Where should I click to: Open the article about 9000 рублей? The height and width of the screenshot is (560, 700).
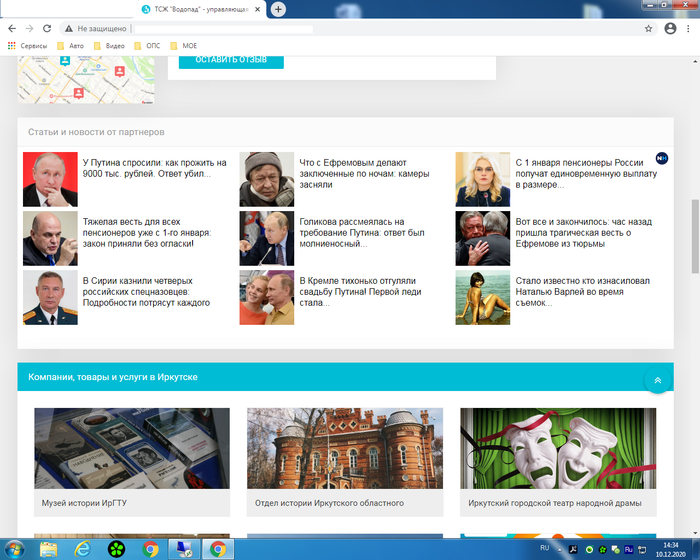pos(154,168)
